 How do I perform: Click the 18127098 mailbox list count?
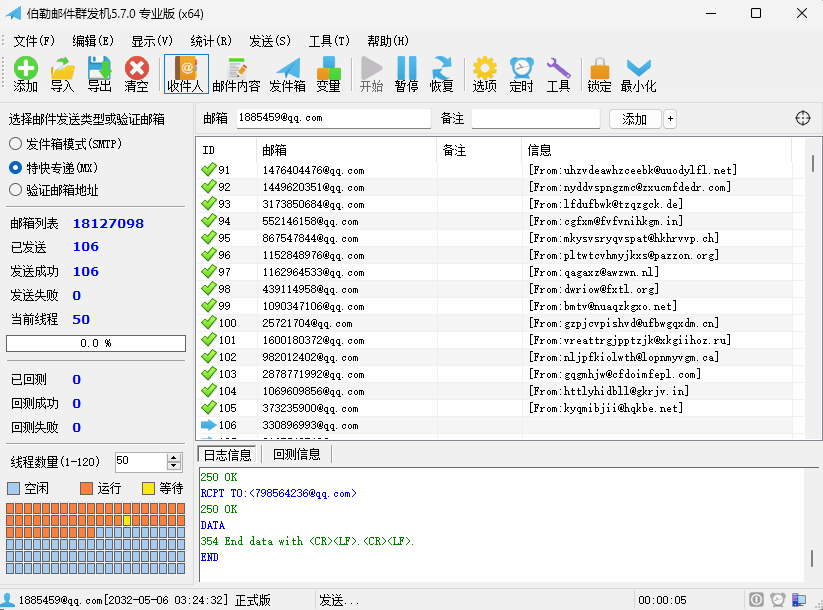[x=108, y=224]
